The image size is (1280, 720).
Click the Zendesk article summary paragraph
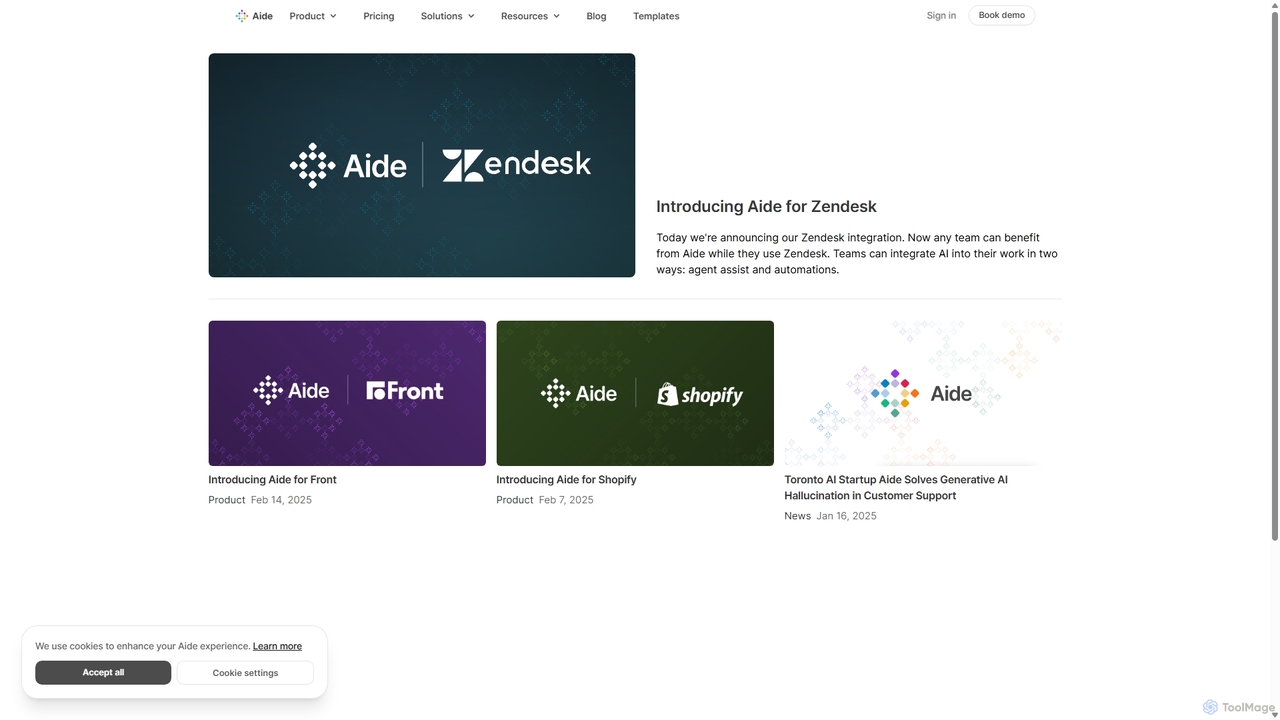point(857,254)
